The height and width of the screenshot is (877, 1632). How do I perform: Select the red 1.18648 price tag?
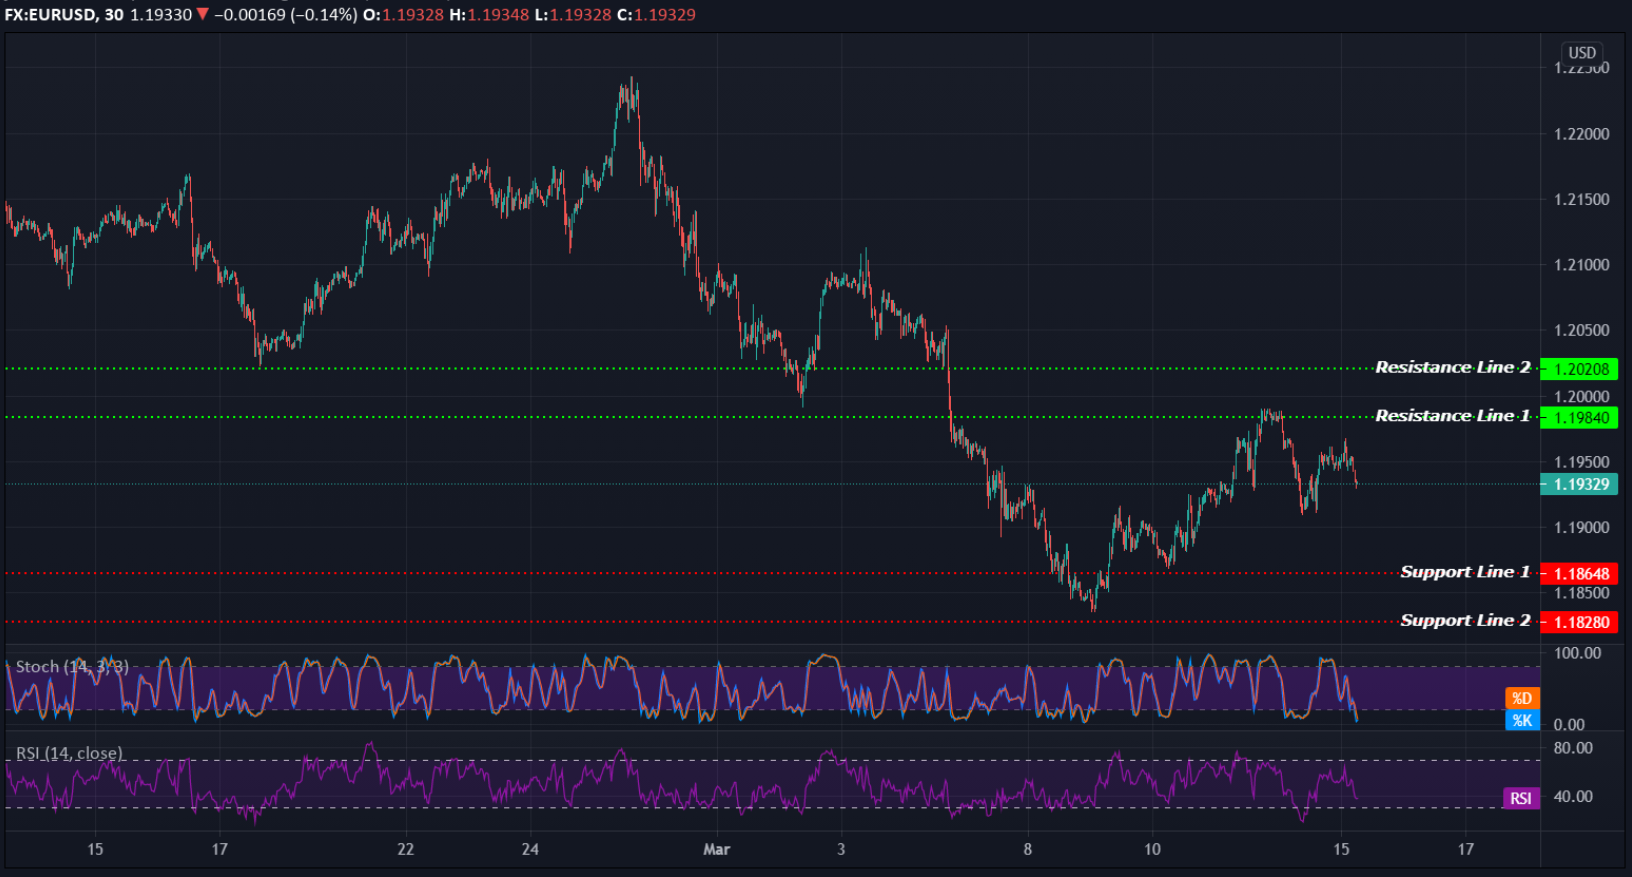pyautogui.click(x=1579, y=573)
